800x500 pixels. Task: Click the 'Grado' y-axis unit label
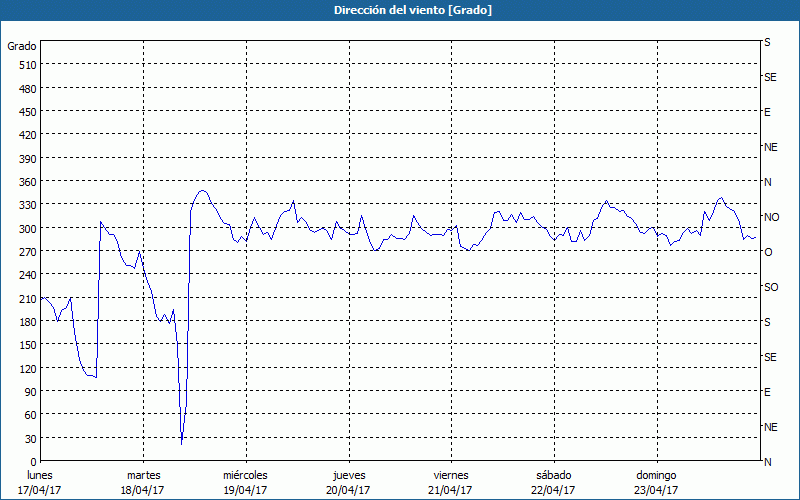pos(22,46)
